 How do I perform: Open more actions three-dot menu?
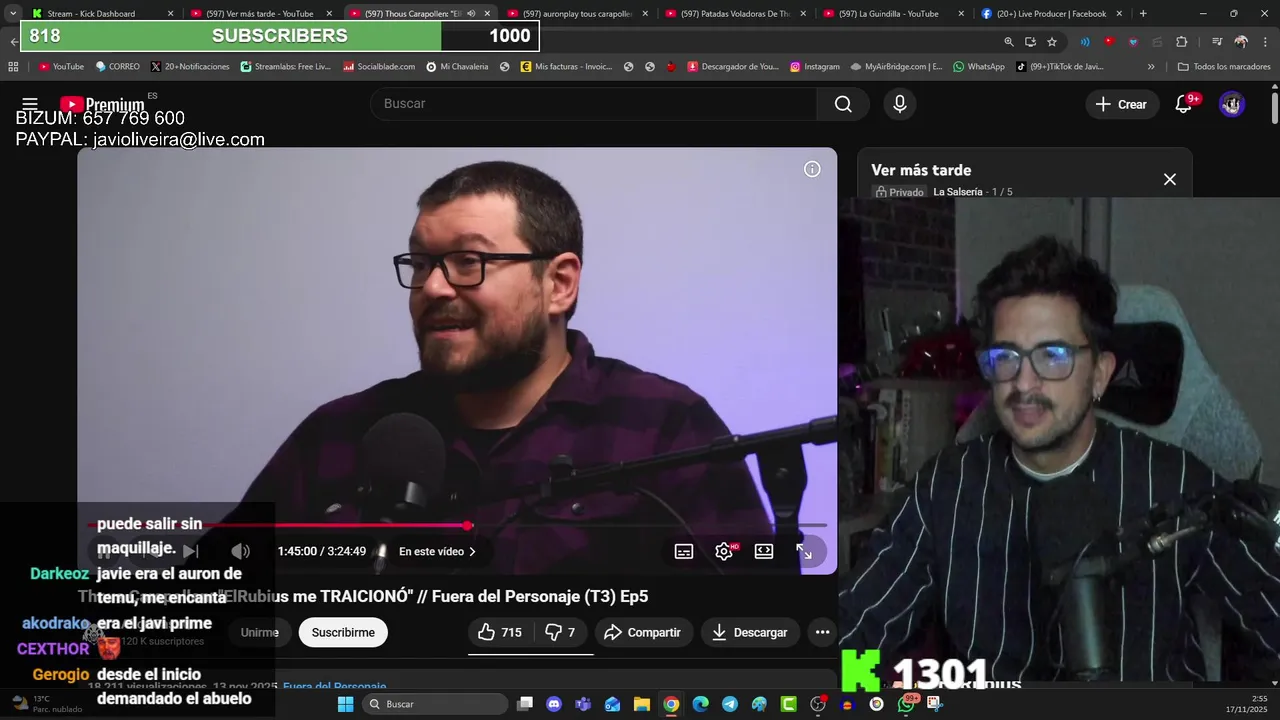[822, 632]
